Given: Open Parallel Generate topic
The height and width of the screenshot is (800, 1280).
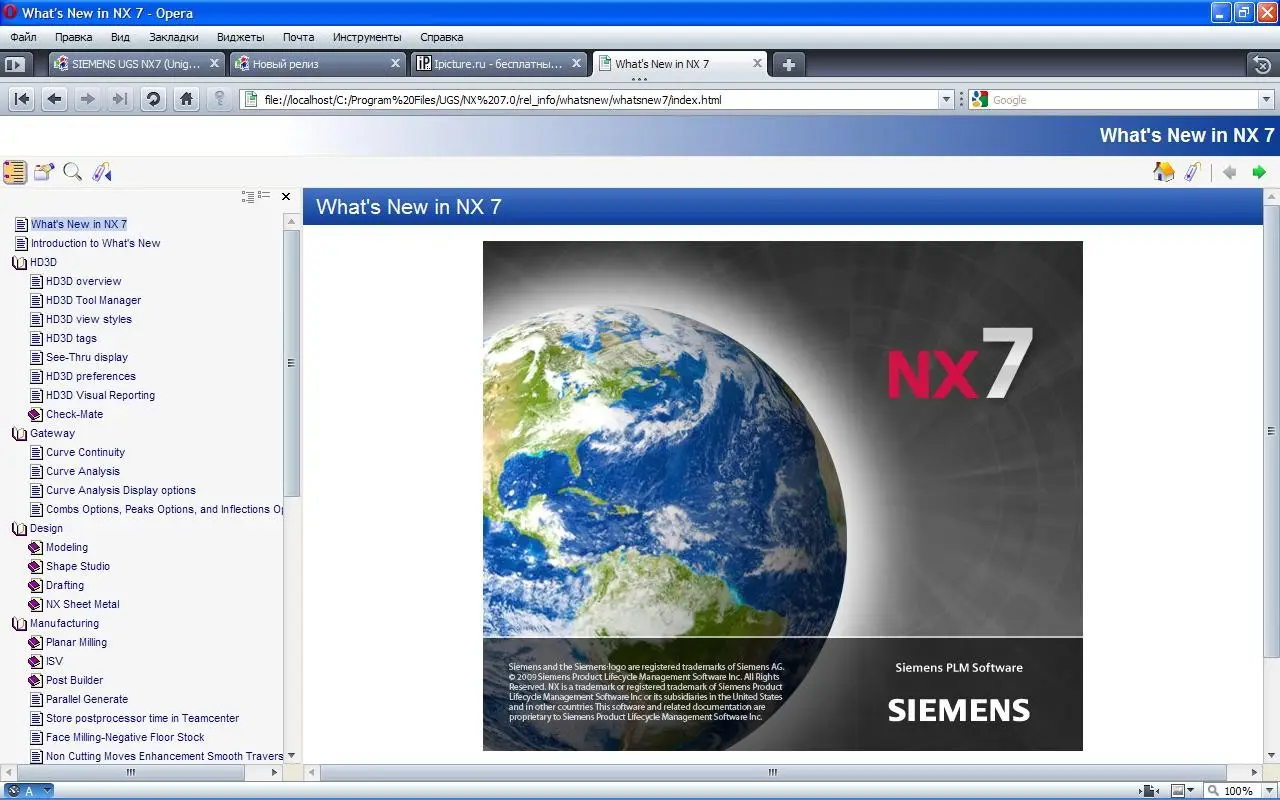Looking at the screenshot, I should click(x=87, y=699).
